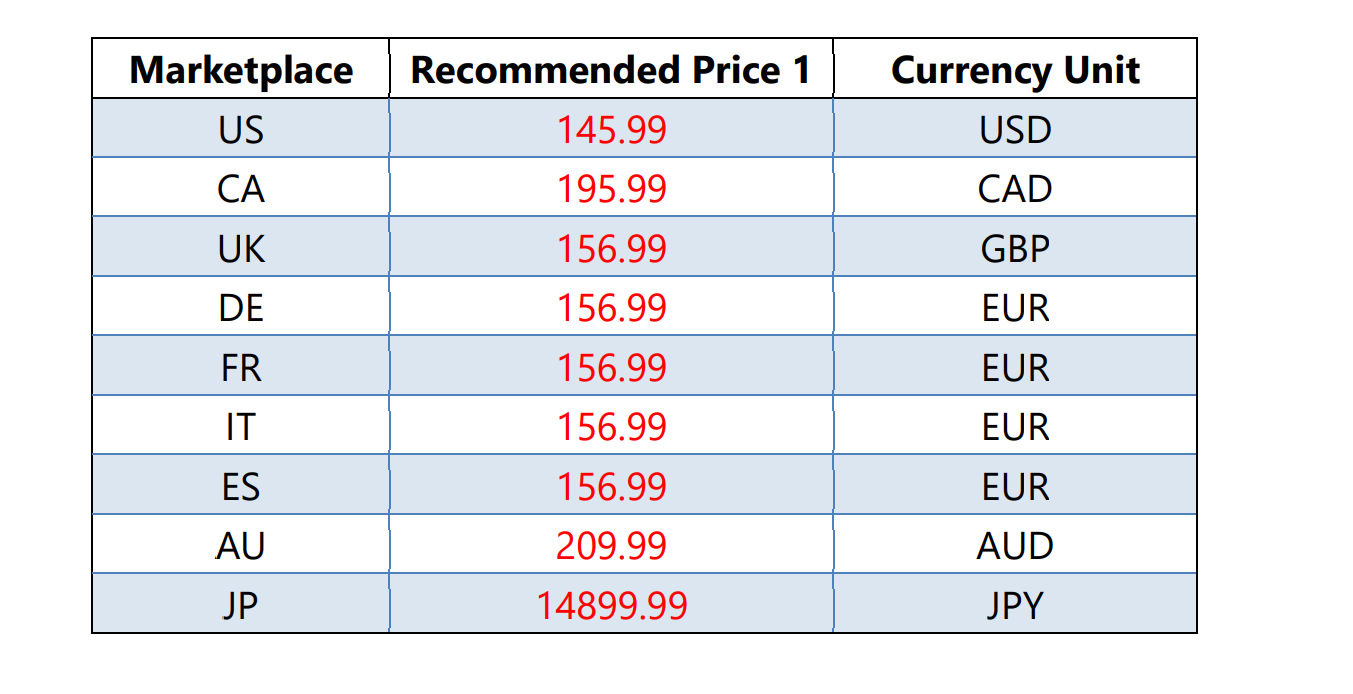Select the DE marketplace cell
This screenshot has height=694, width=1353.
[x=241, y=308]
